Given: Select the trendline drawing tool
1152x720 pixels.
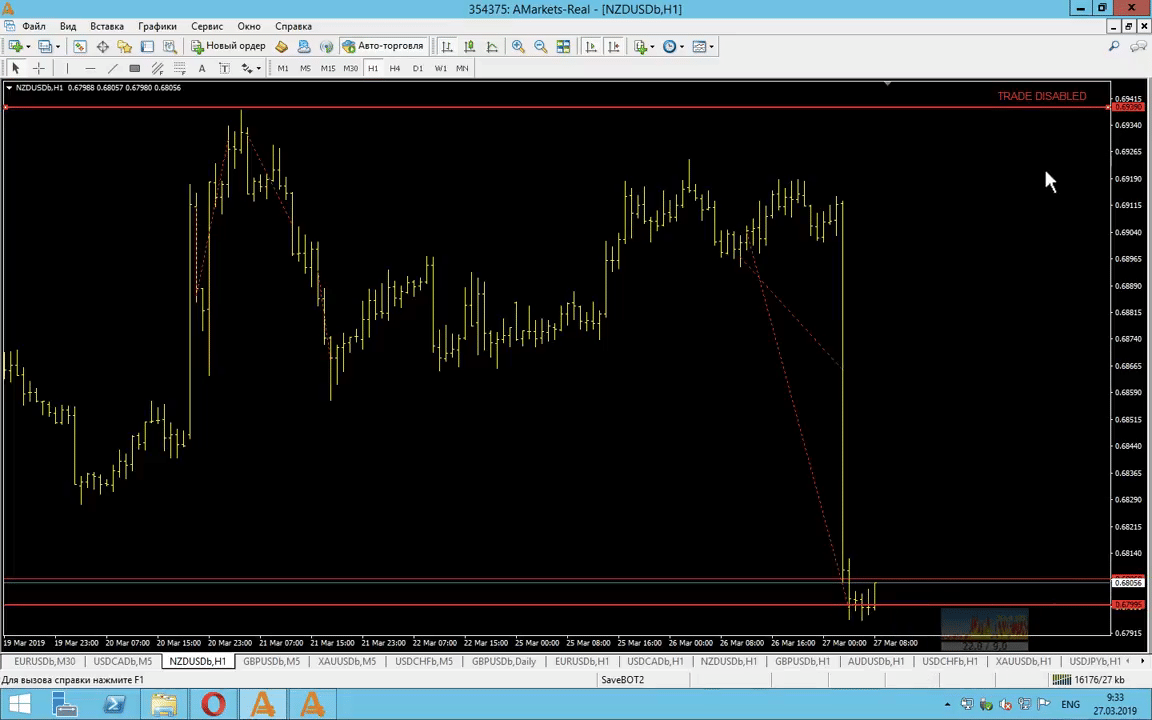Looking at the screenshot, I should 112,68.
